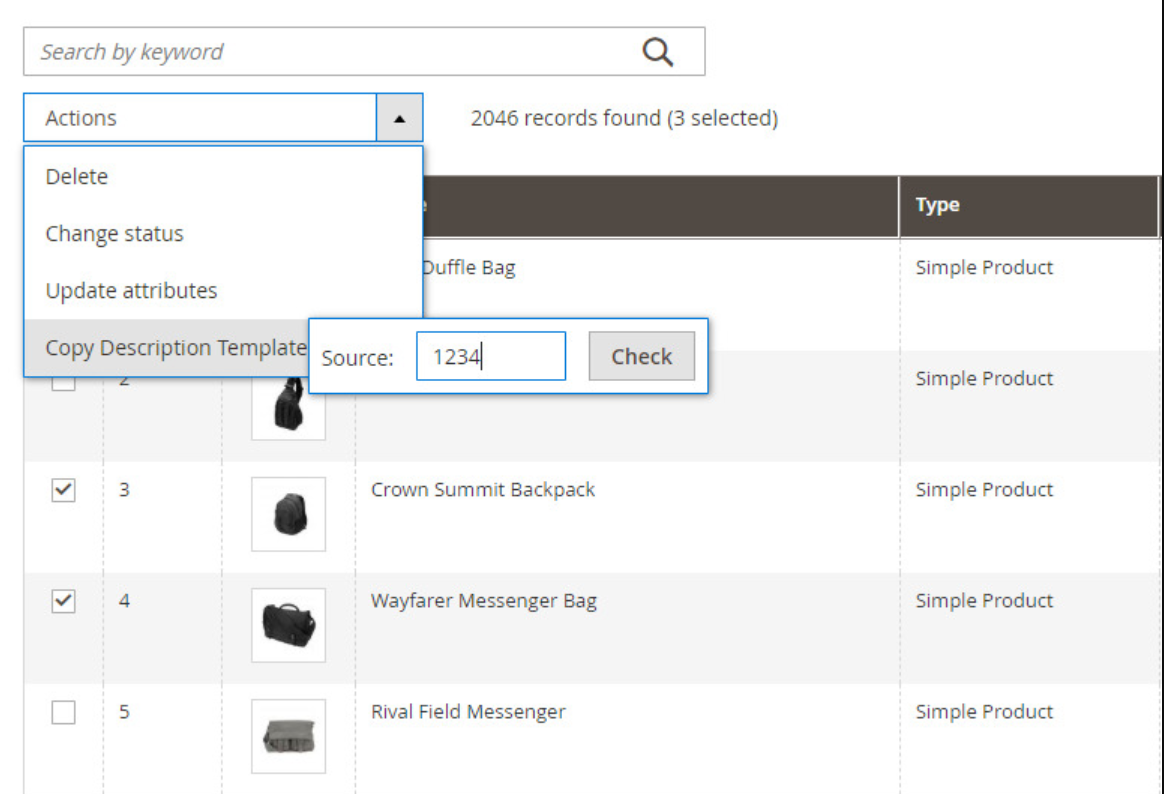Select Delete from the Actions menu
This screenshot has height=794, width=1164.
pos(77,177)
